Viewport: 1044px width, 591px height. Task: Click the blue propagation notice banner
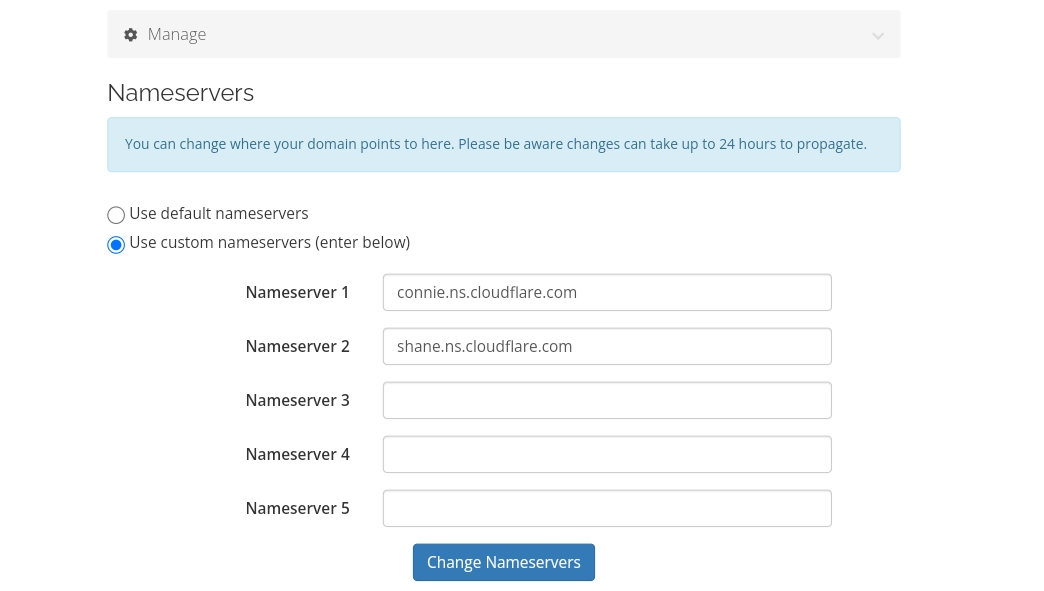[503, 144]
